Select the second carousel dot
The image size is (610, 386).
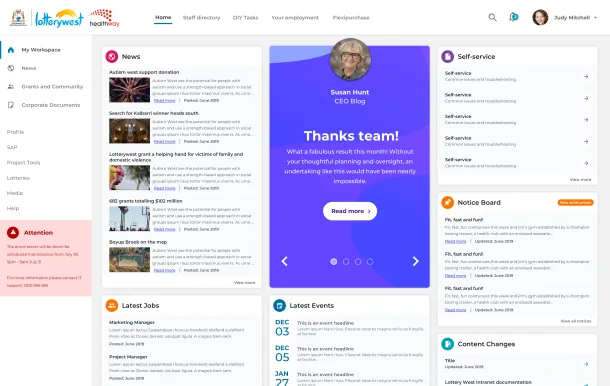pyautogui.click(x=346, y=261)
